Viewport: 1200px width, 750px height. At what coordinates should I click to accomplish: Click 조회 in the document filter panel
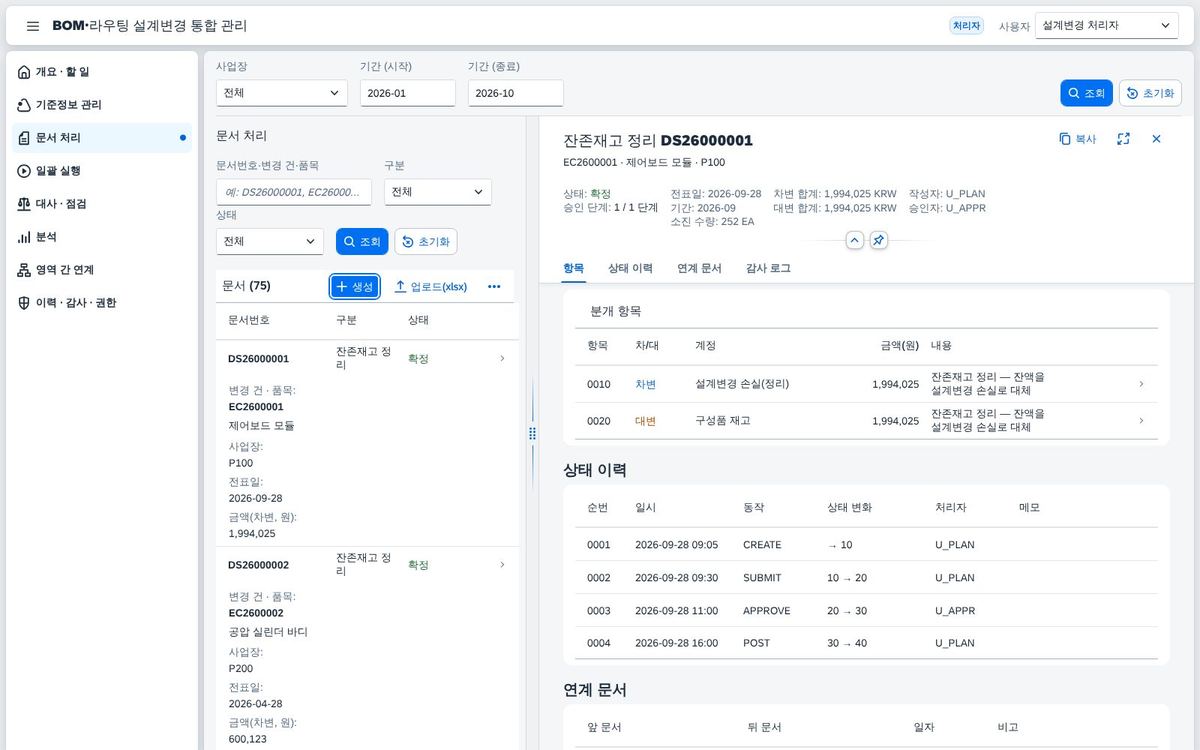[361, 241]
